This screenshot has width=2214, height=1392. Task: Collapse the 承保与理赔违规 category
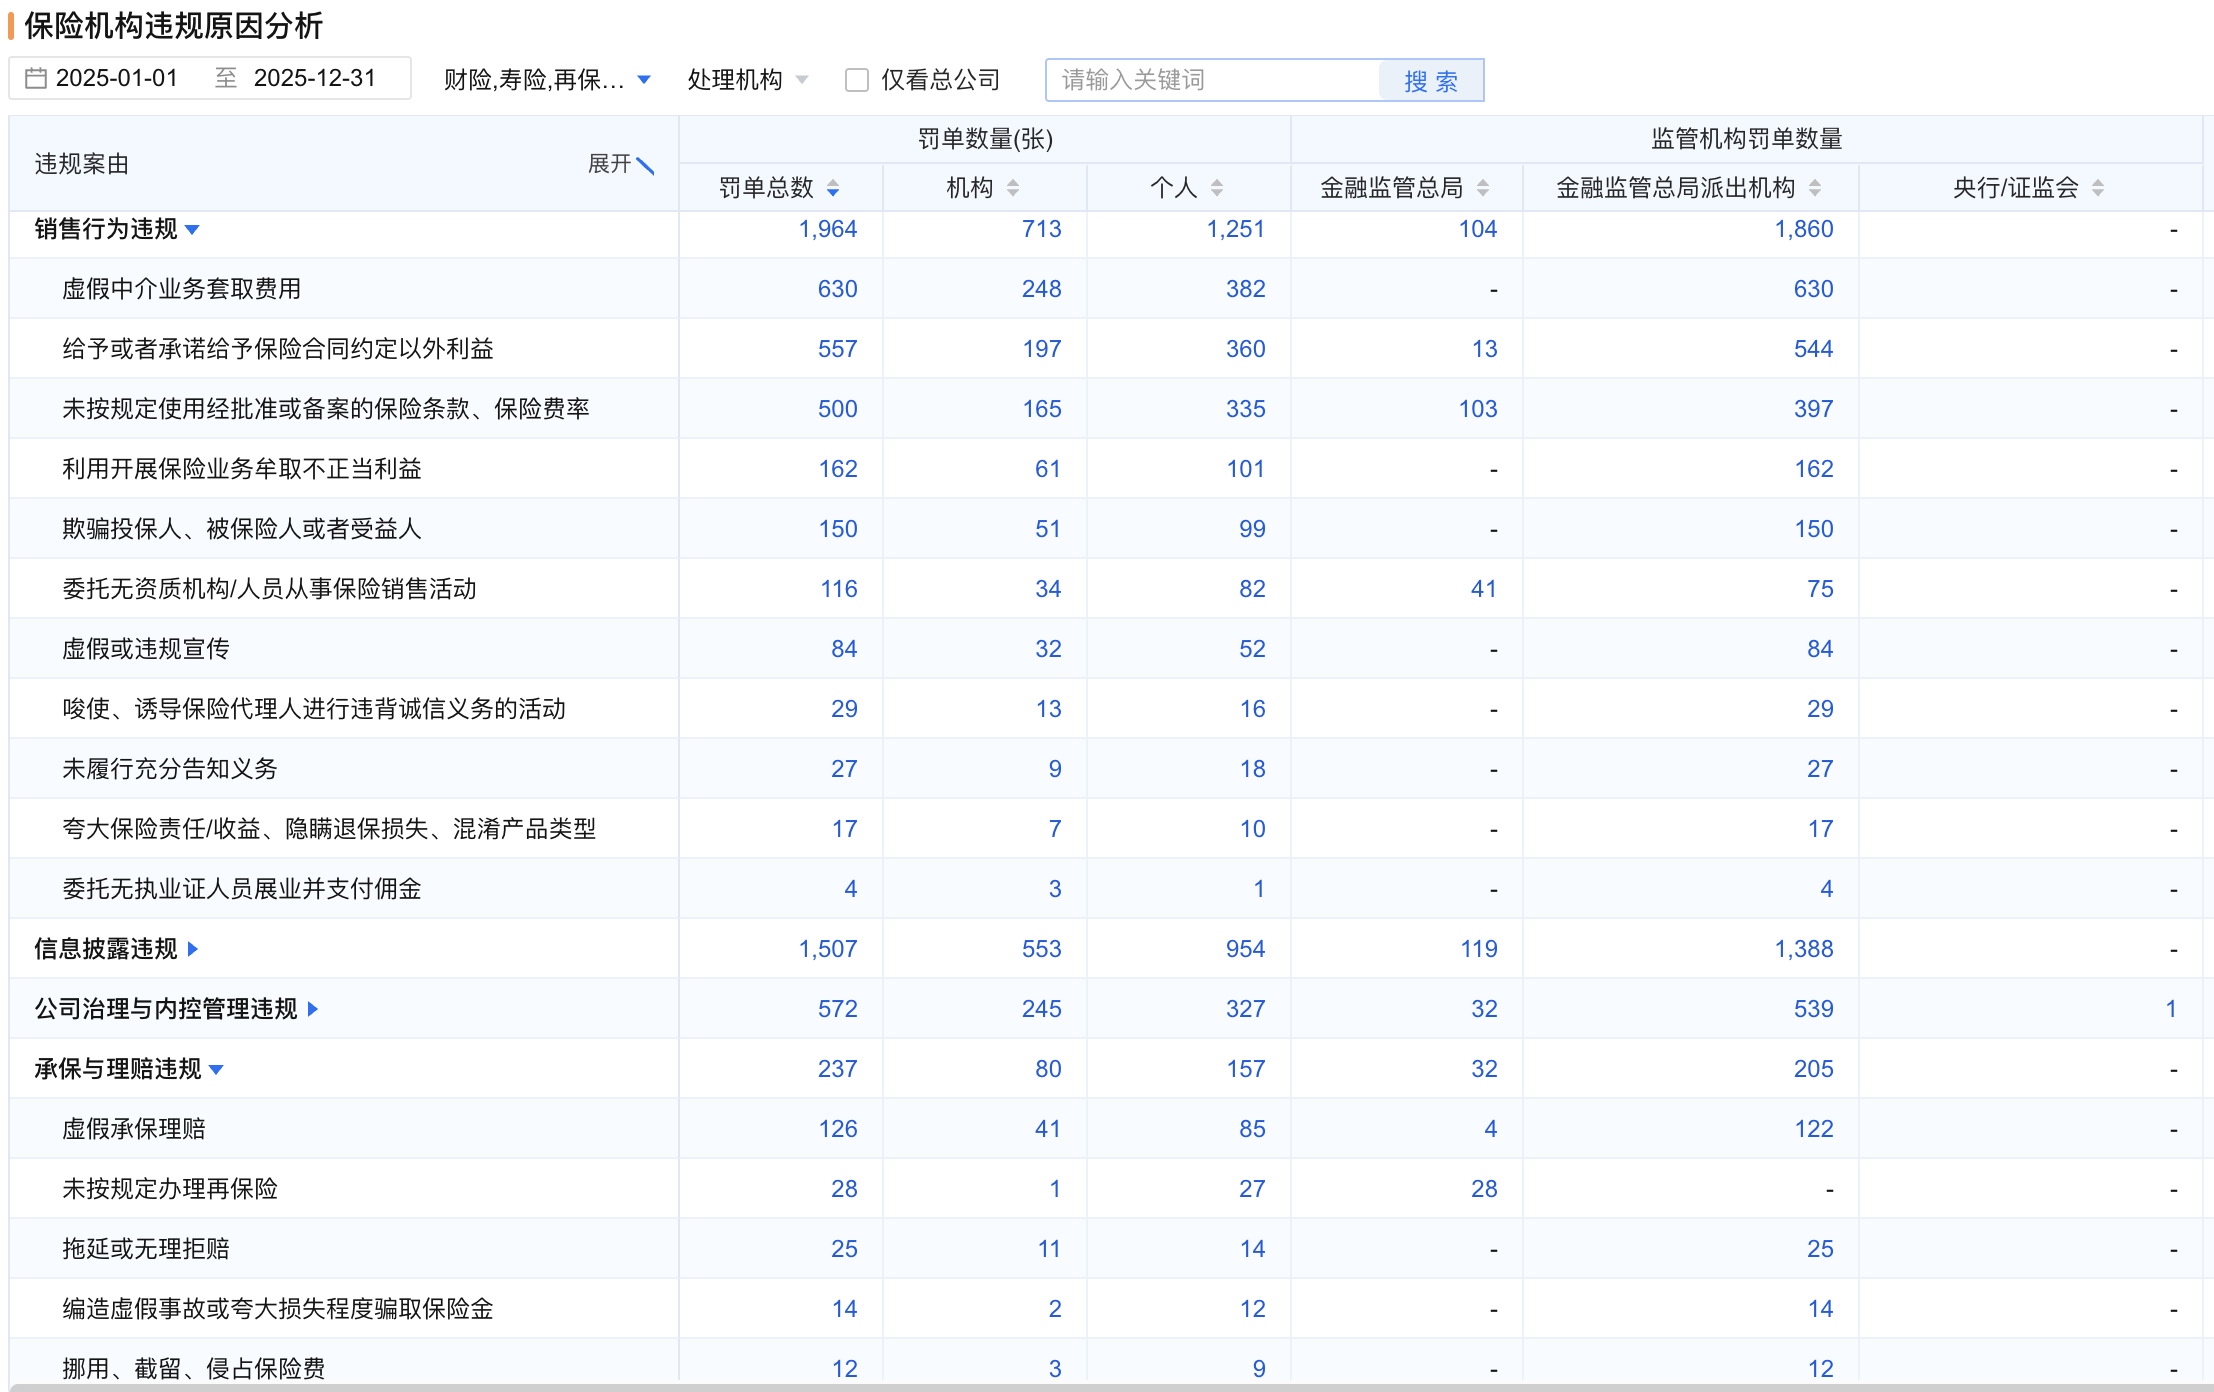[217, 1070]
